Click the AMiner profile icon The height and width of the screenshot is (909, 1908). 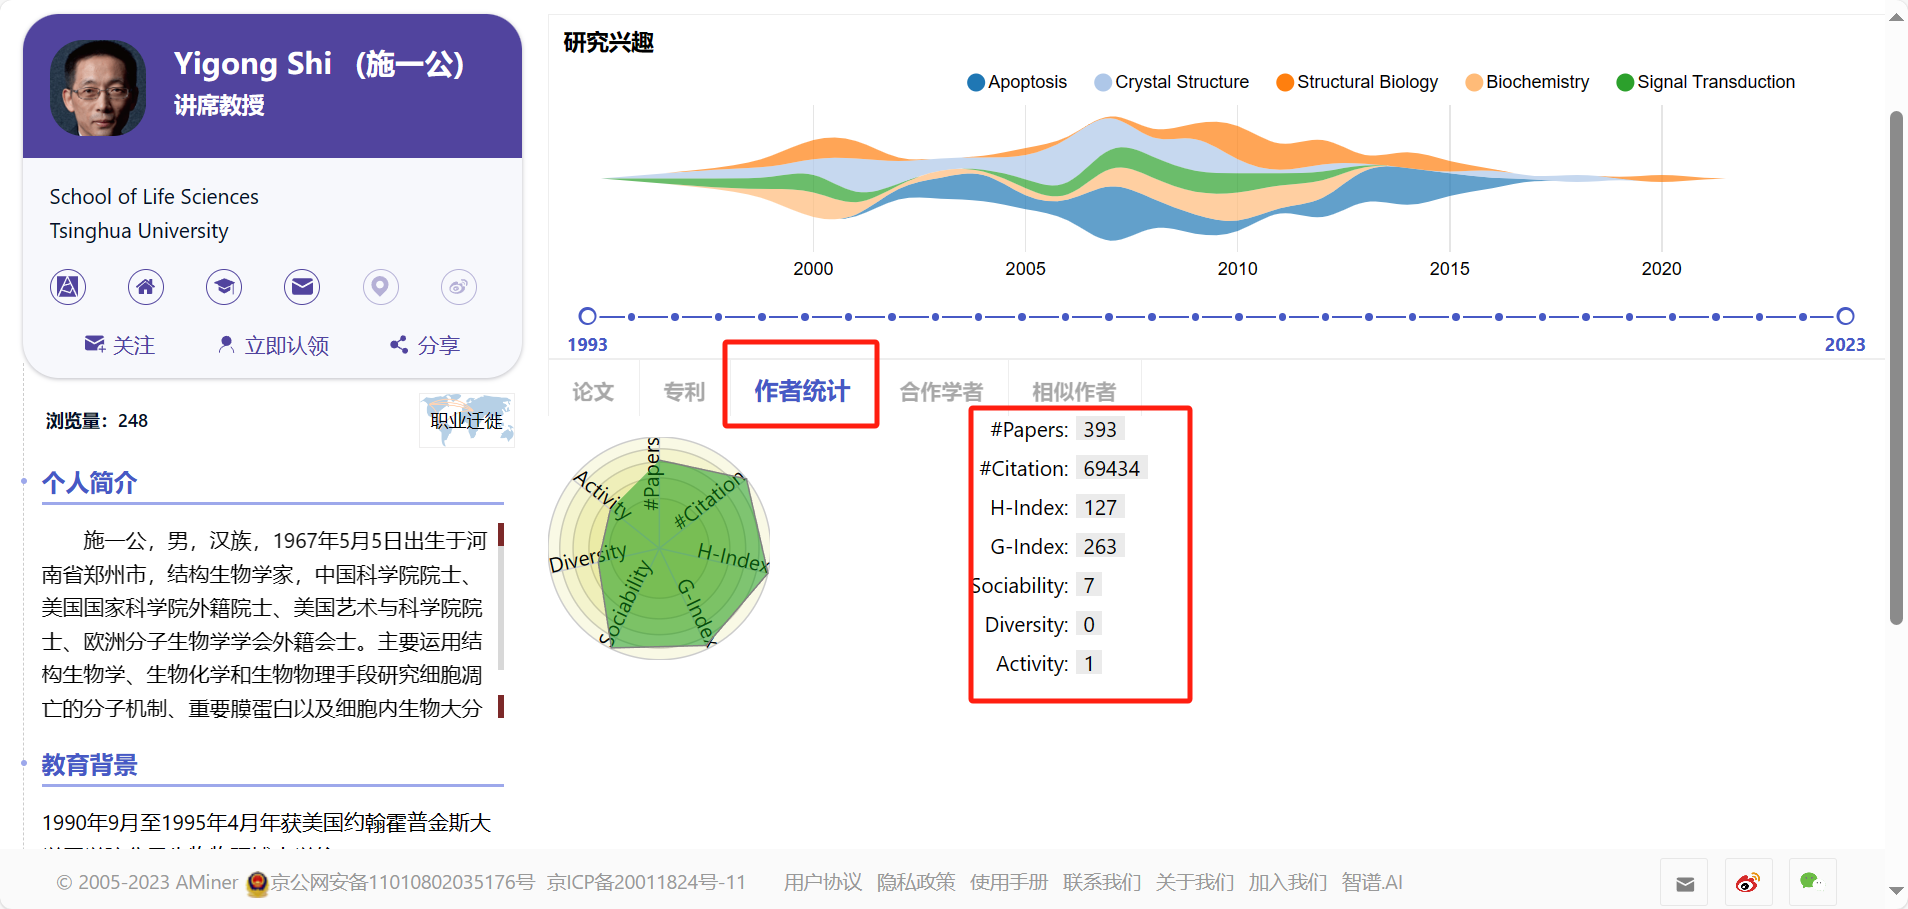[x=68, y=287]
